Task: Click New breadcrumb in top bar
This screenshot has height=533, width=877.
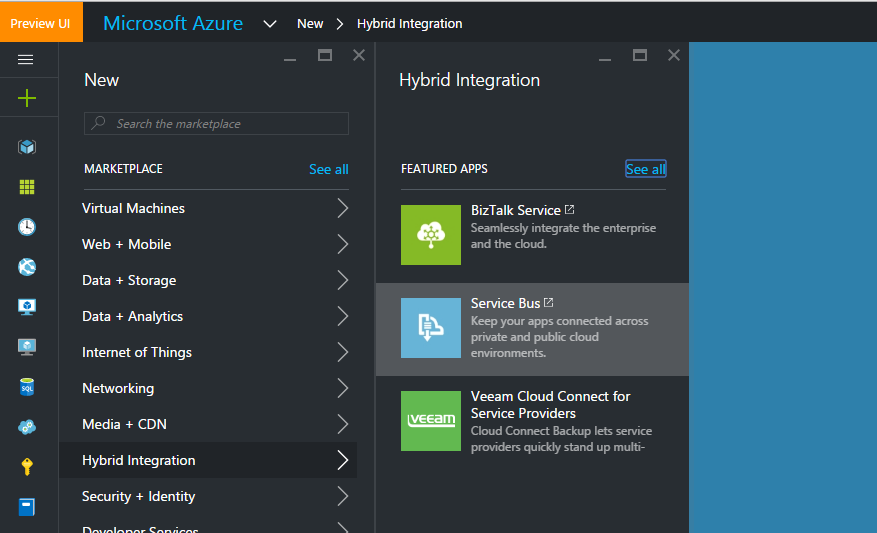Action: coord(310,23)
